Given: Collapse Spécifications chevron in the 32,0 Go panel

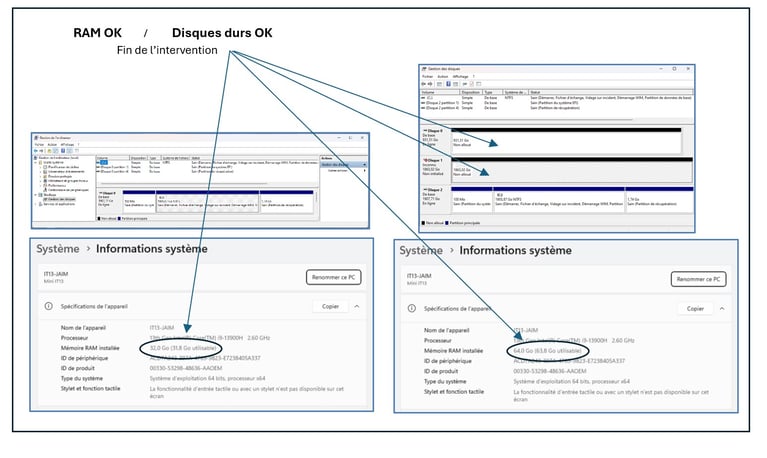Looking at the screenshot, I should (357, 306).
